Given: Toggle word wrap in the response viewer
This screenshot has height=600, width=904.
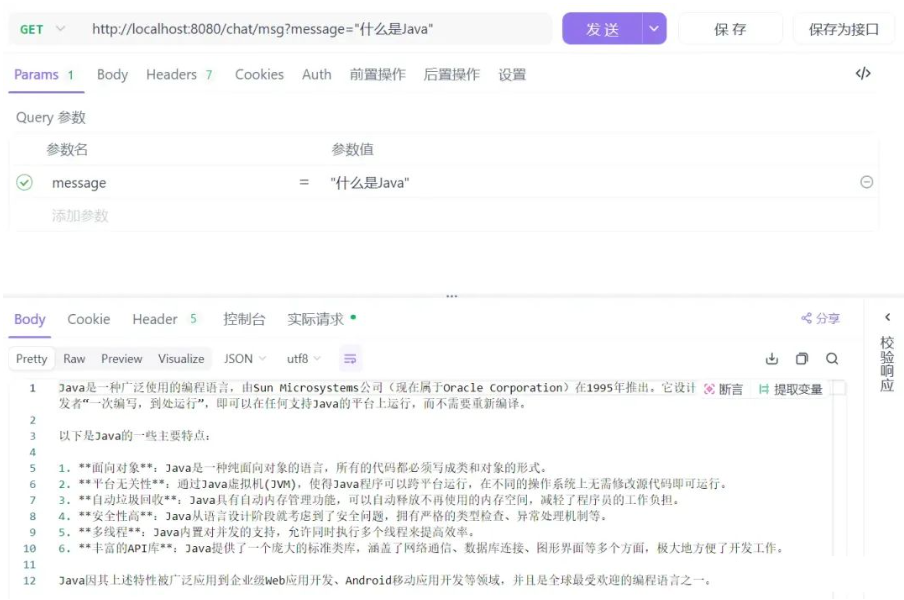Looking at the screenshot, I should (x=349, y=358).
